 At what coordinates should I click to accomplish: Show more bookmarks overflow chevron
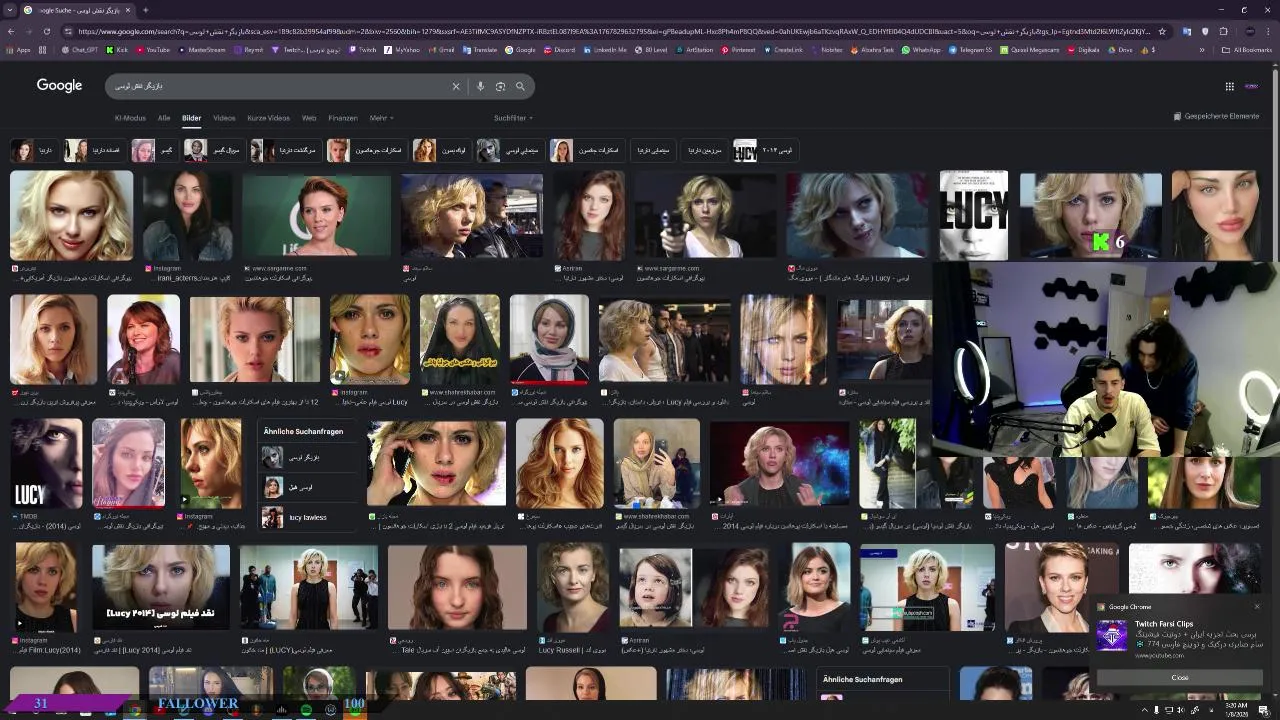tap(1202, 49)
